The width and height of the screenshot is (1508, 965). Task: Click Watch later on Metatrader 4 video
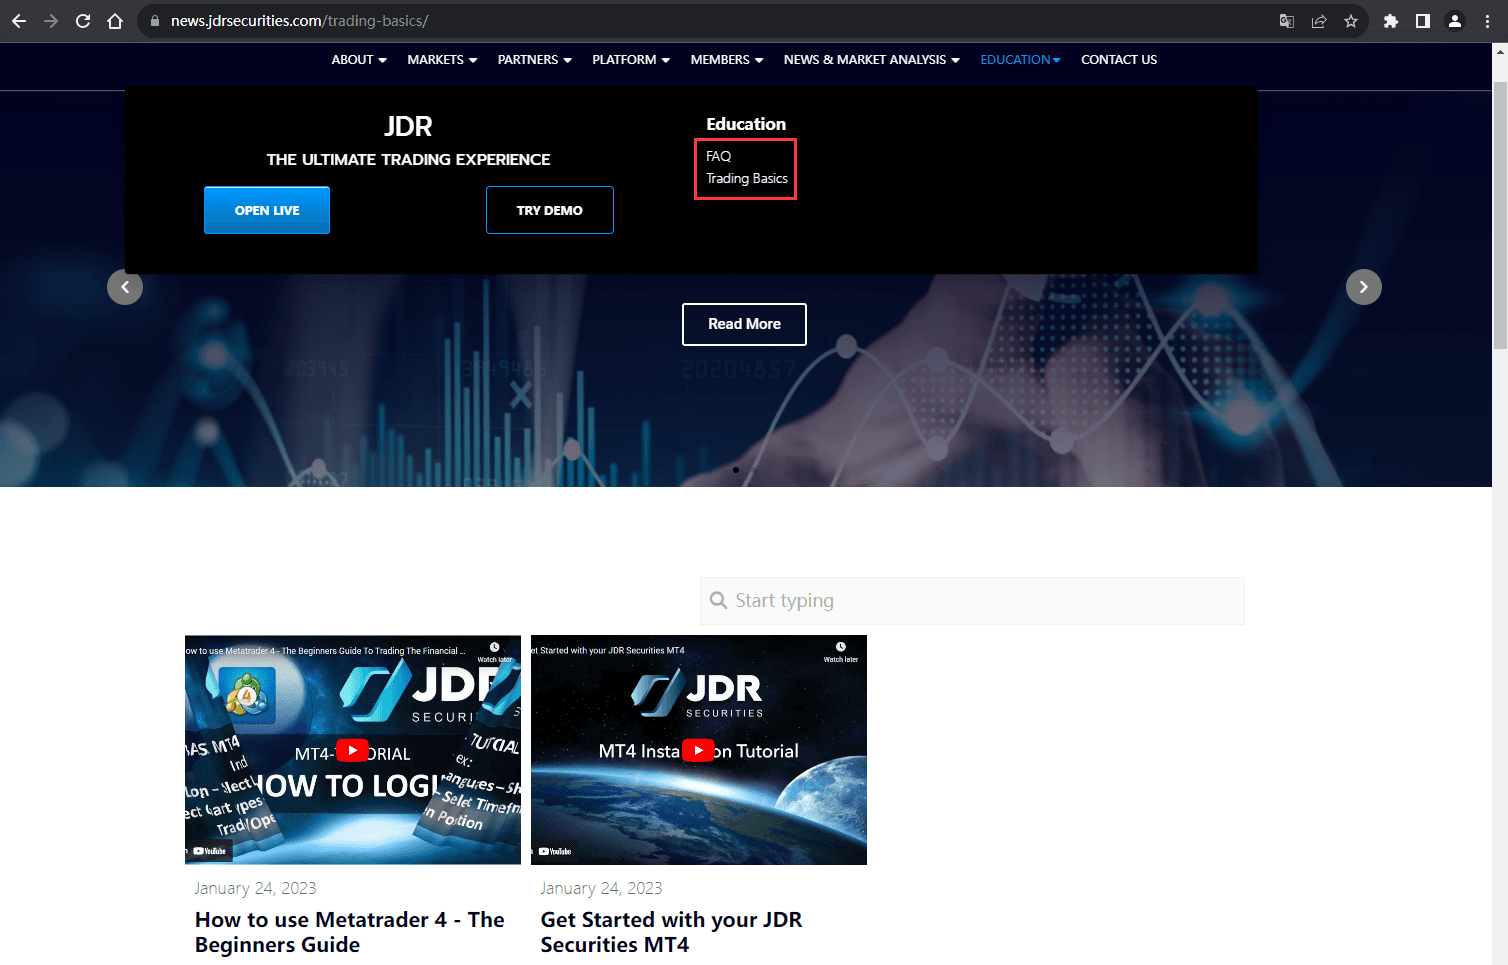pyautogui.click(x=495, y=652)
